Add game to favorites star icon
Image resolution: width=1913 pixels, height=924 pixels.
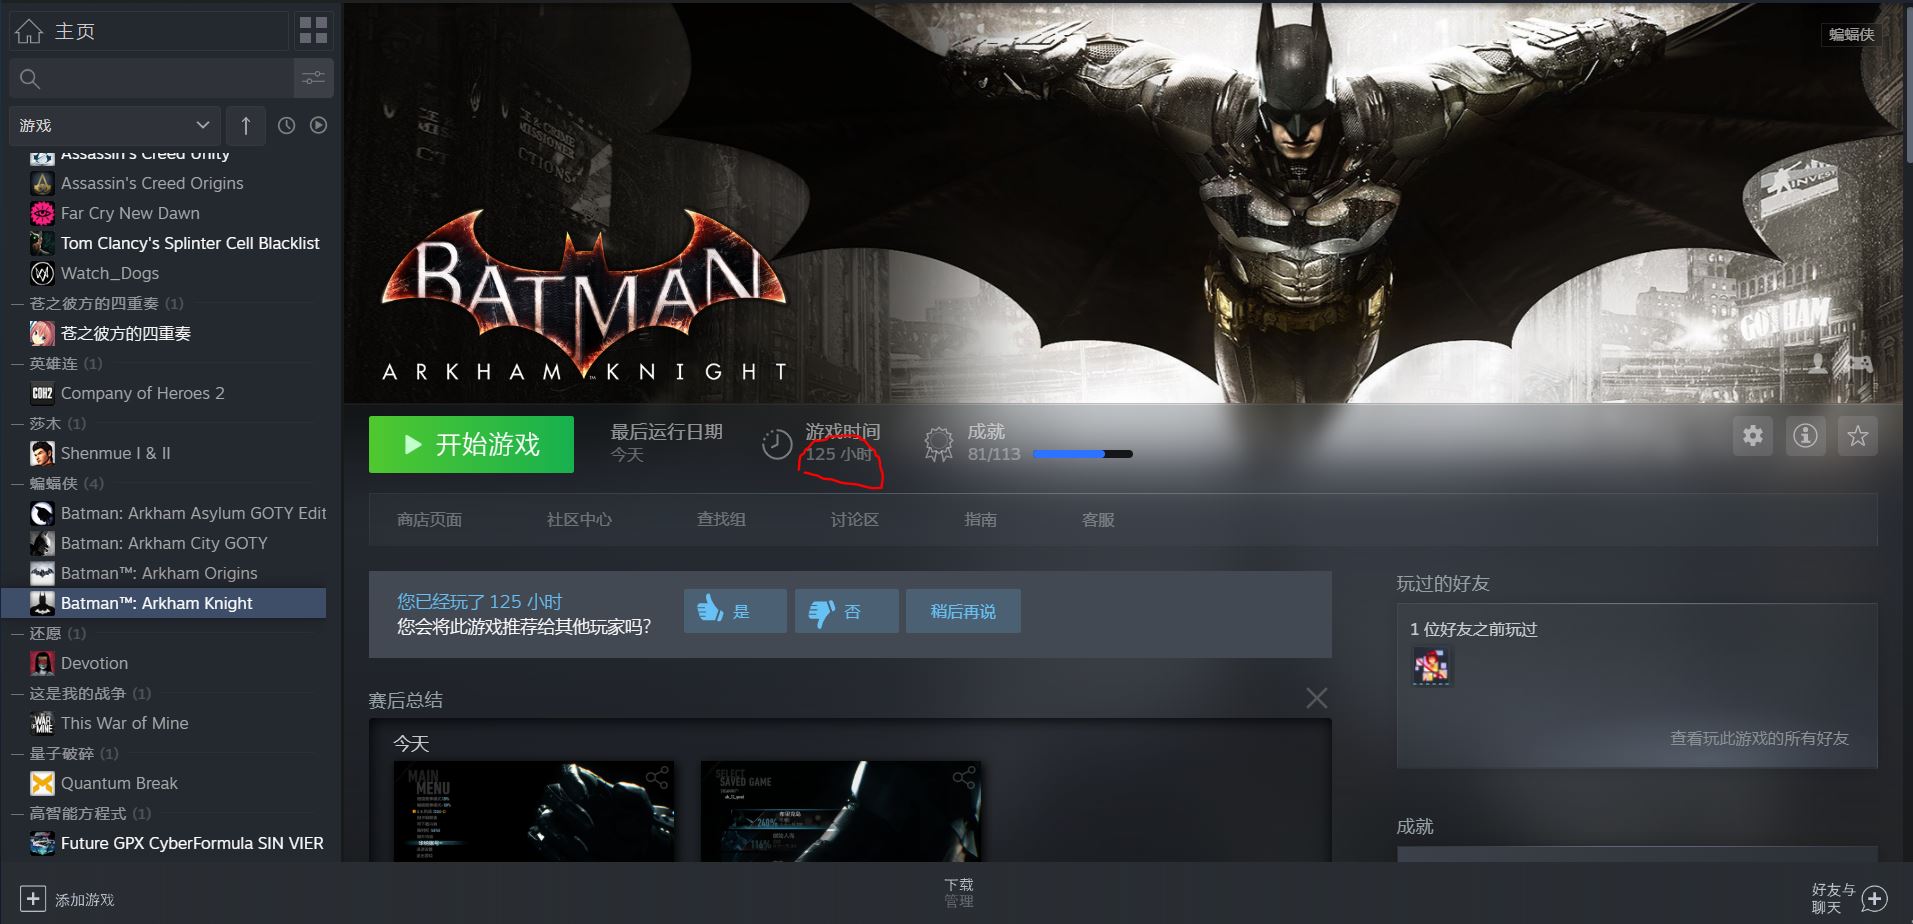coord(1857,436)
